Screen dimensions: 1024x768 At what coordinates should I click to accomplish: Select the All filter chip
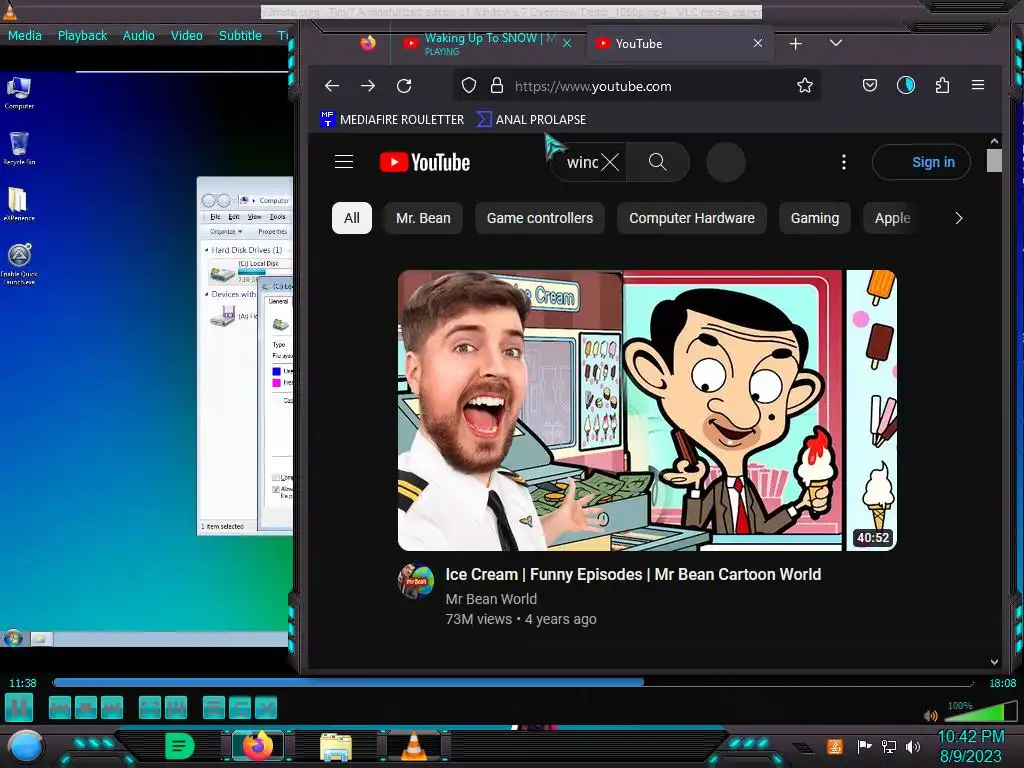[x=351, y=218]
